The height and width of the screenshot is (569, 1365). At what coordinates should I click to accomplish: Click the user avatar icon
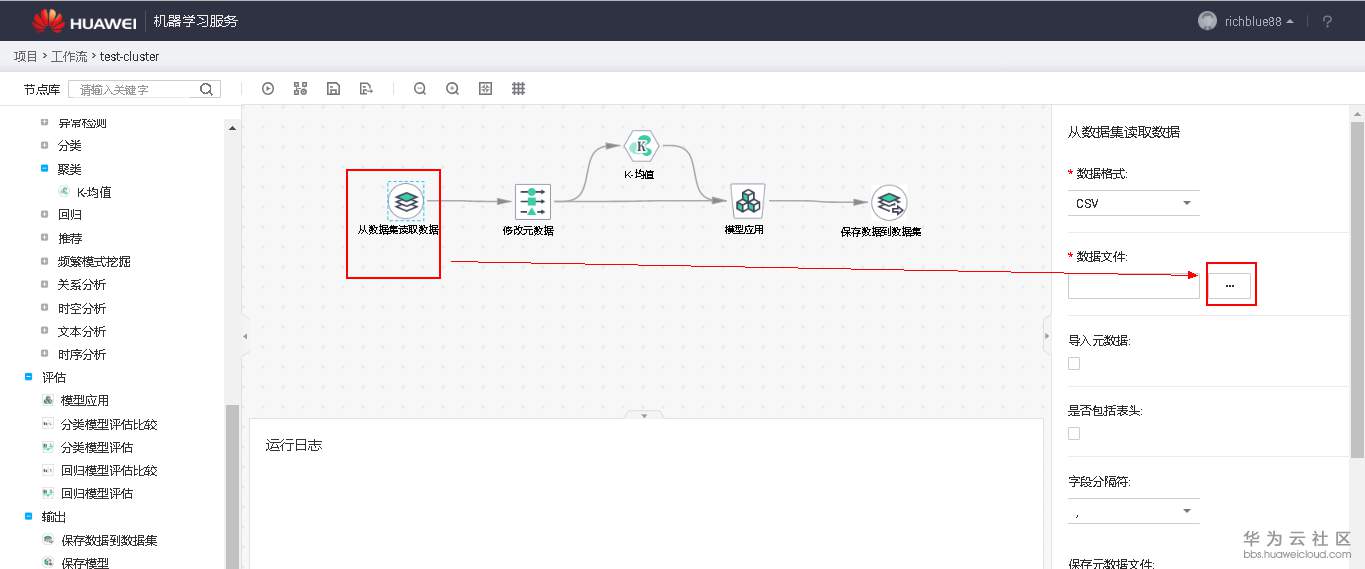coord(1208,21)
